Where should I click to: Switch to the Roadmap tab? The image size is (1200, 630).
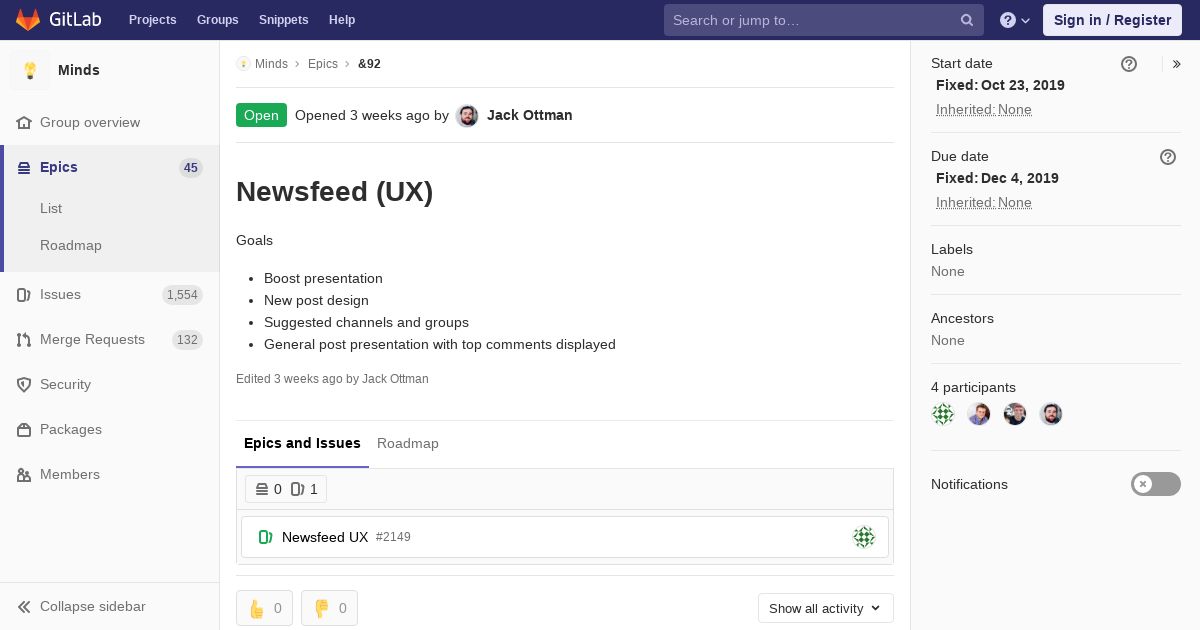tap(408, 443)
